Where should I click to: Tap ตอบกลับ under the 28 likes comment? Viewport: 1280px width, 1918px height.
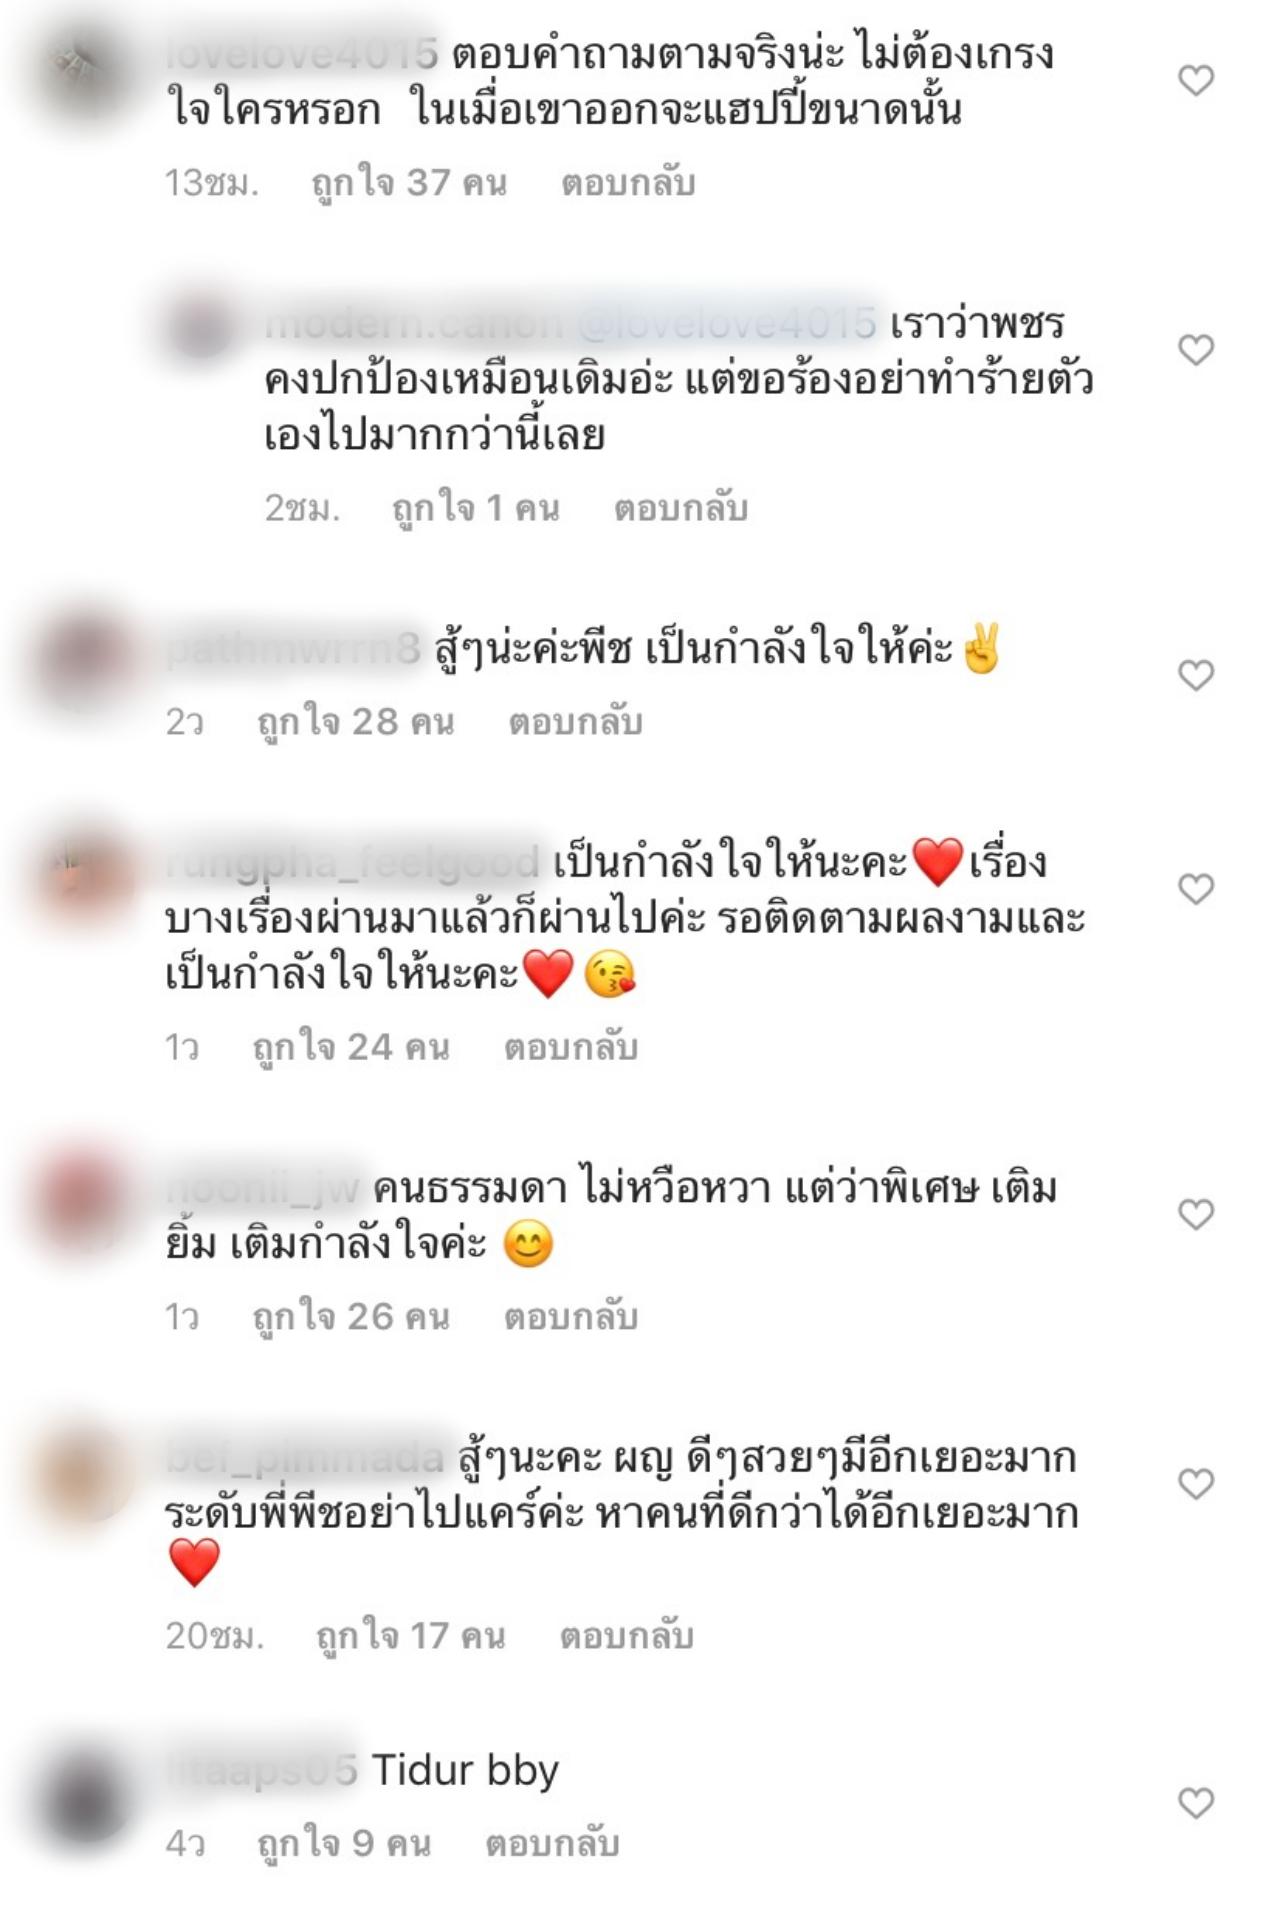pos(575,721)
